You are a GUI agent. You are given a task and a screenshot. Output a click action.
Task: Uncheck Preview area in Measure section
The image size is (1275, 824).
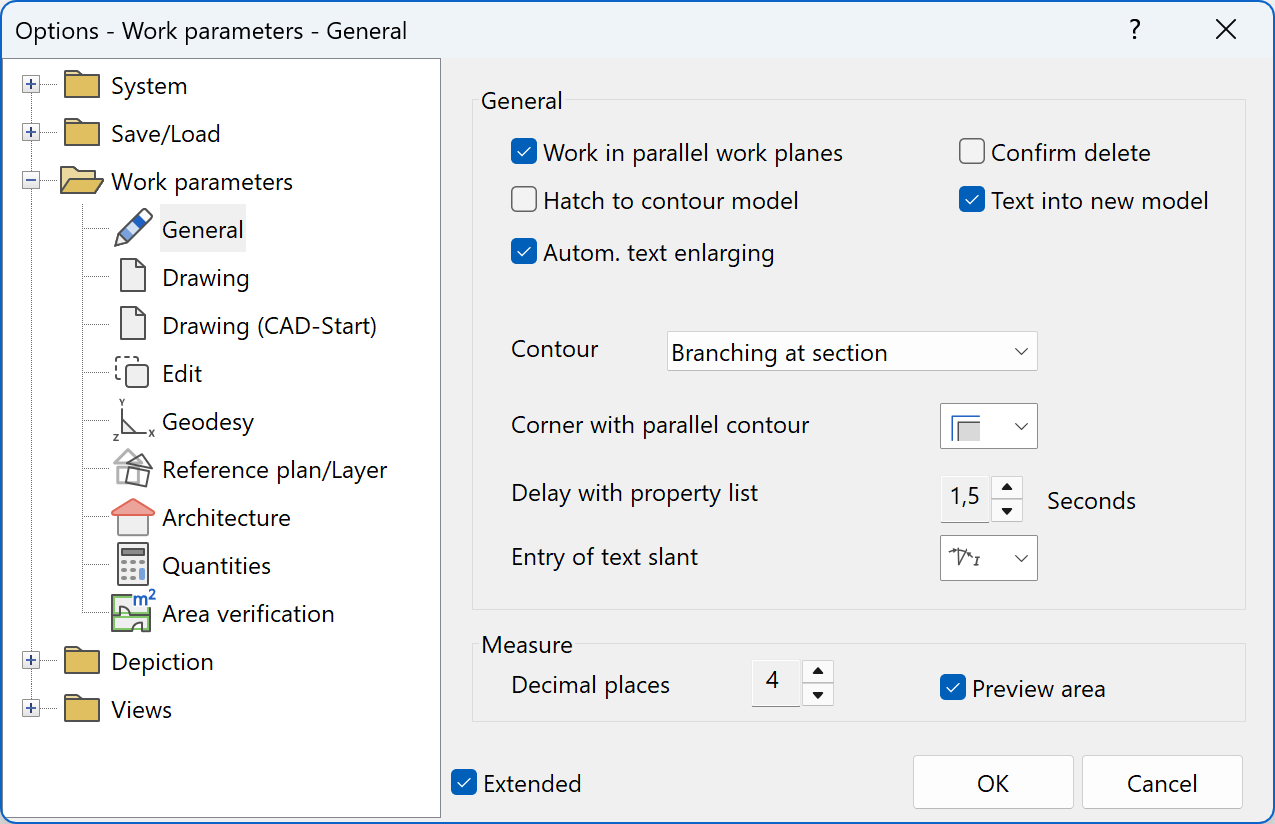coord(952,688)
